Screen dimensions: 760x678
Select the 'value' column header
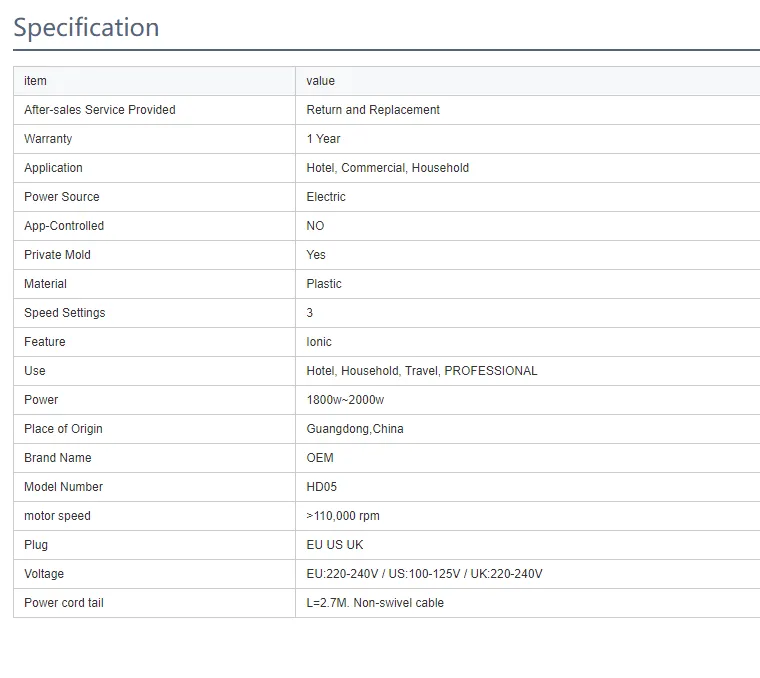320,80
